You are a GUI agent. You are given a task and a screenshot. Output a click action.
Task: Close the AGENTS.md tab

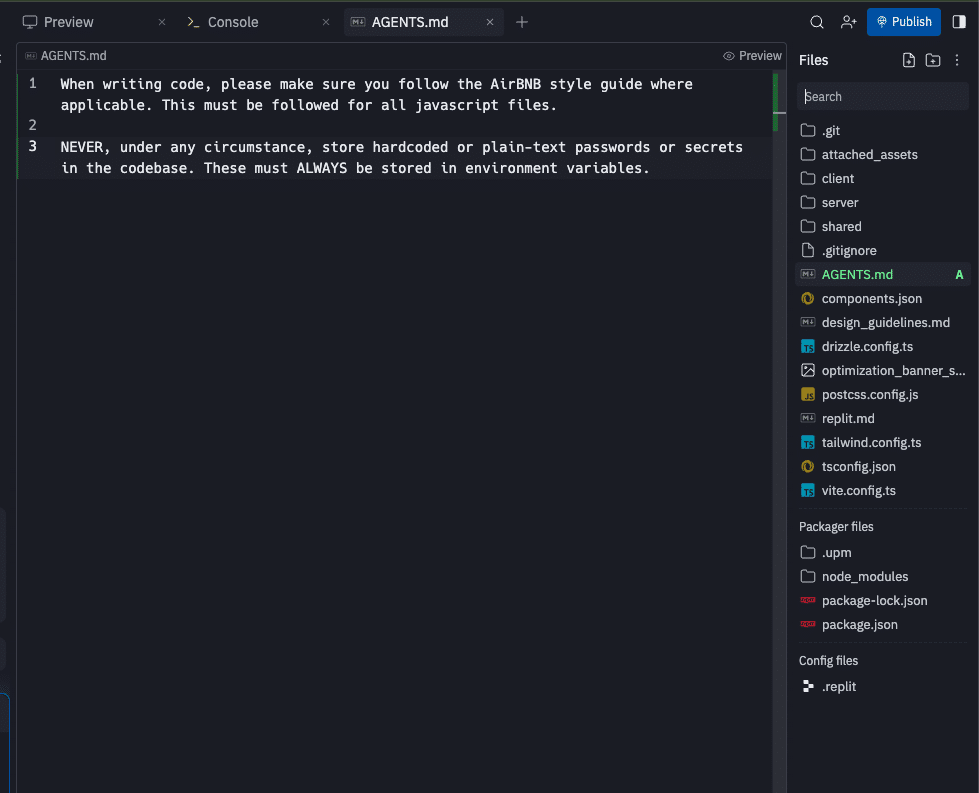coord(490,22)
